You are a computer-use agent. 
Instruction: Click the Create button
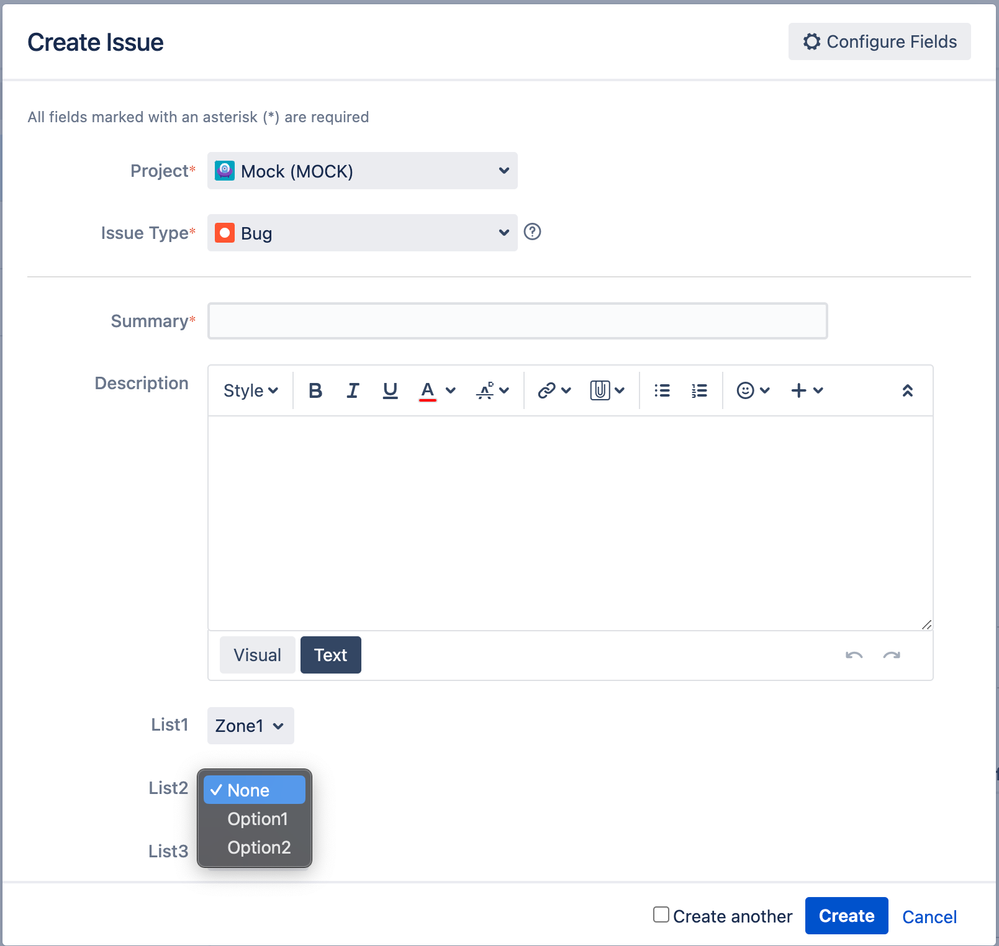(846, 915)
